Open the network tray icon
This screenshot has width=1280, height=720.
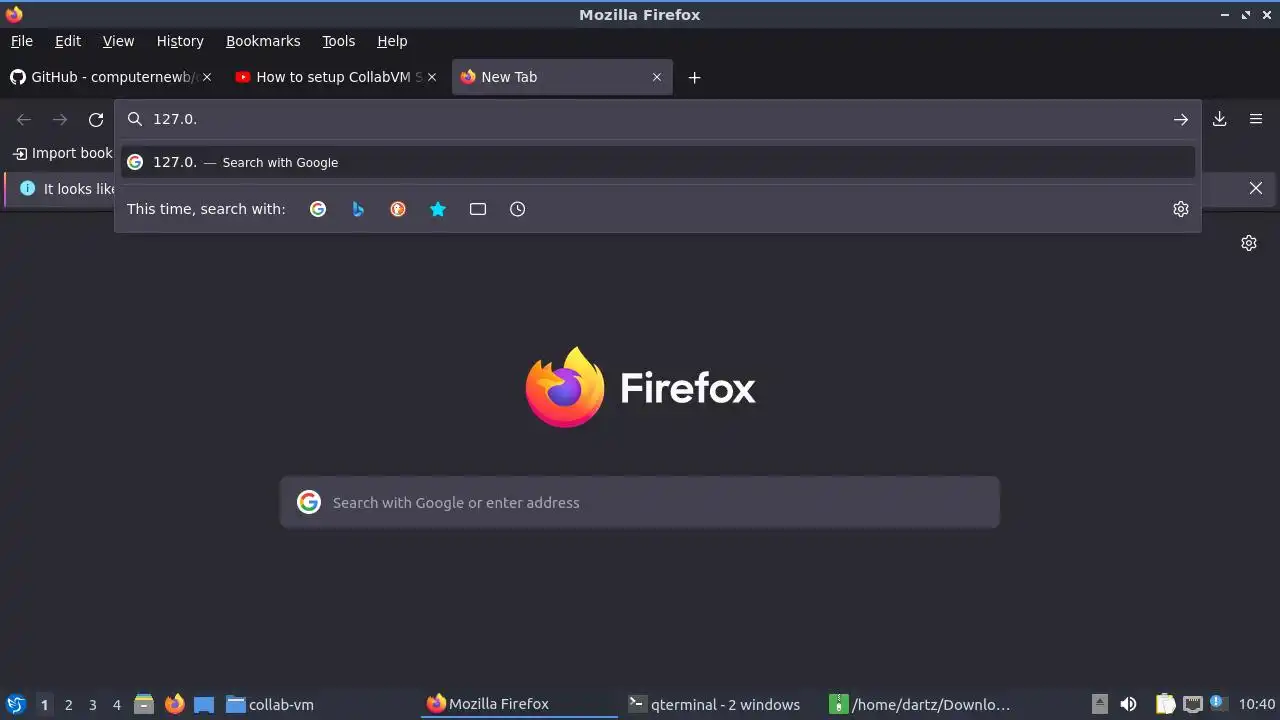point(1192,704)
